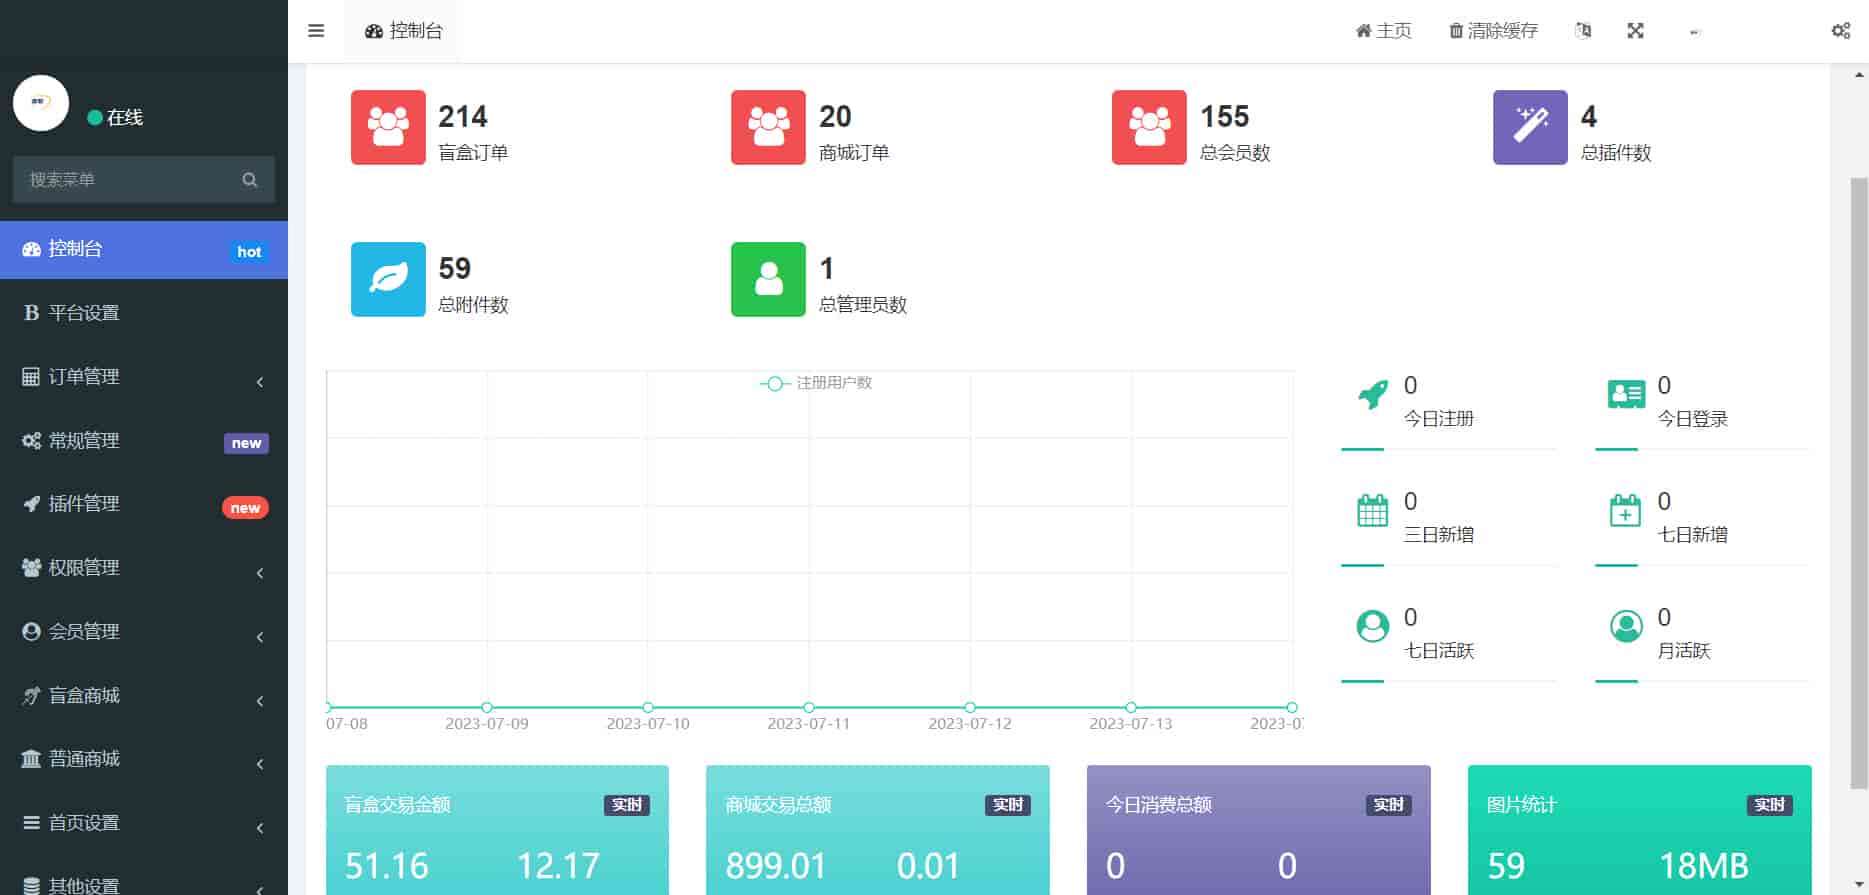Click the search magnifier icon in sidebar
The width and height of the screenshot is (1869, 895).
coord(250,180)
